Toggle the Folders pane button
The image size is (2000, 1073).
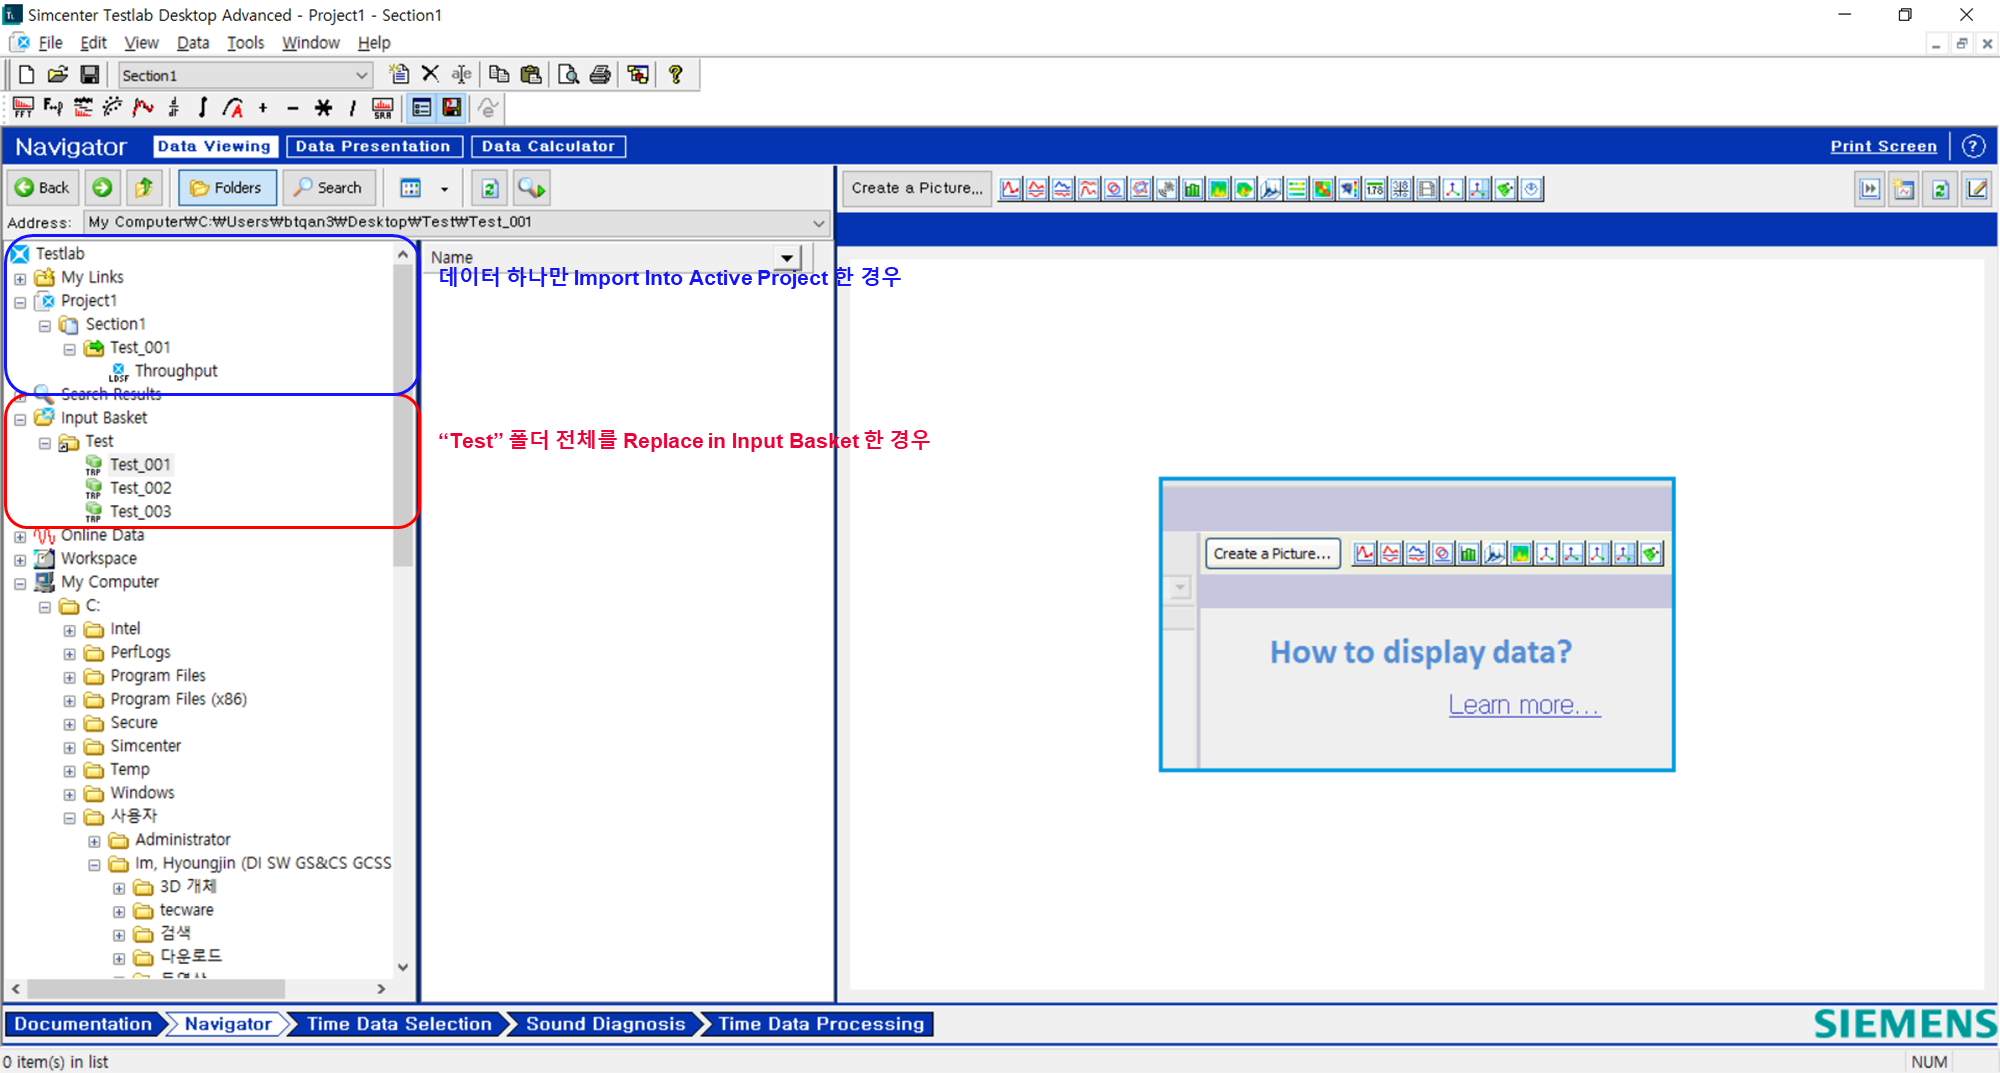(x=227, y=187)
